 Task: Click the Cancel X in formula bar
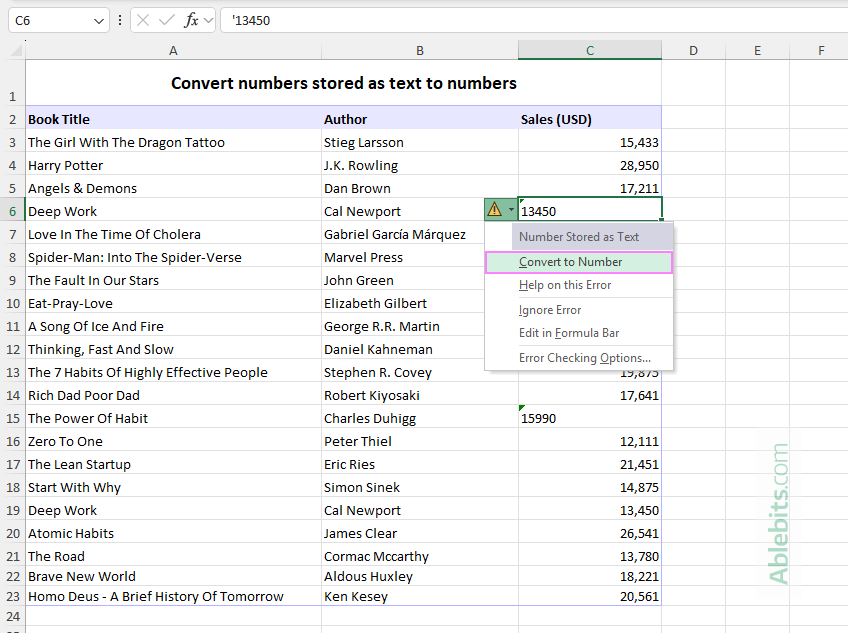(x=143, y=21)
